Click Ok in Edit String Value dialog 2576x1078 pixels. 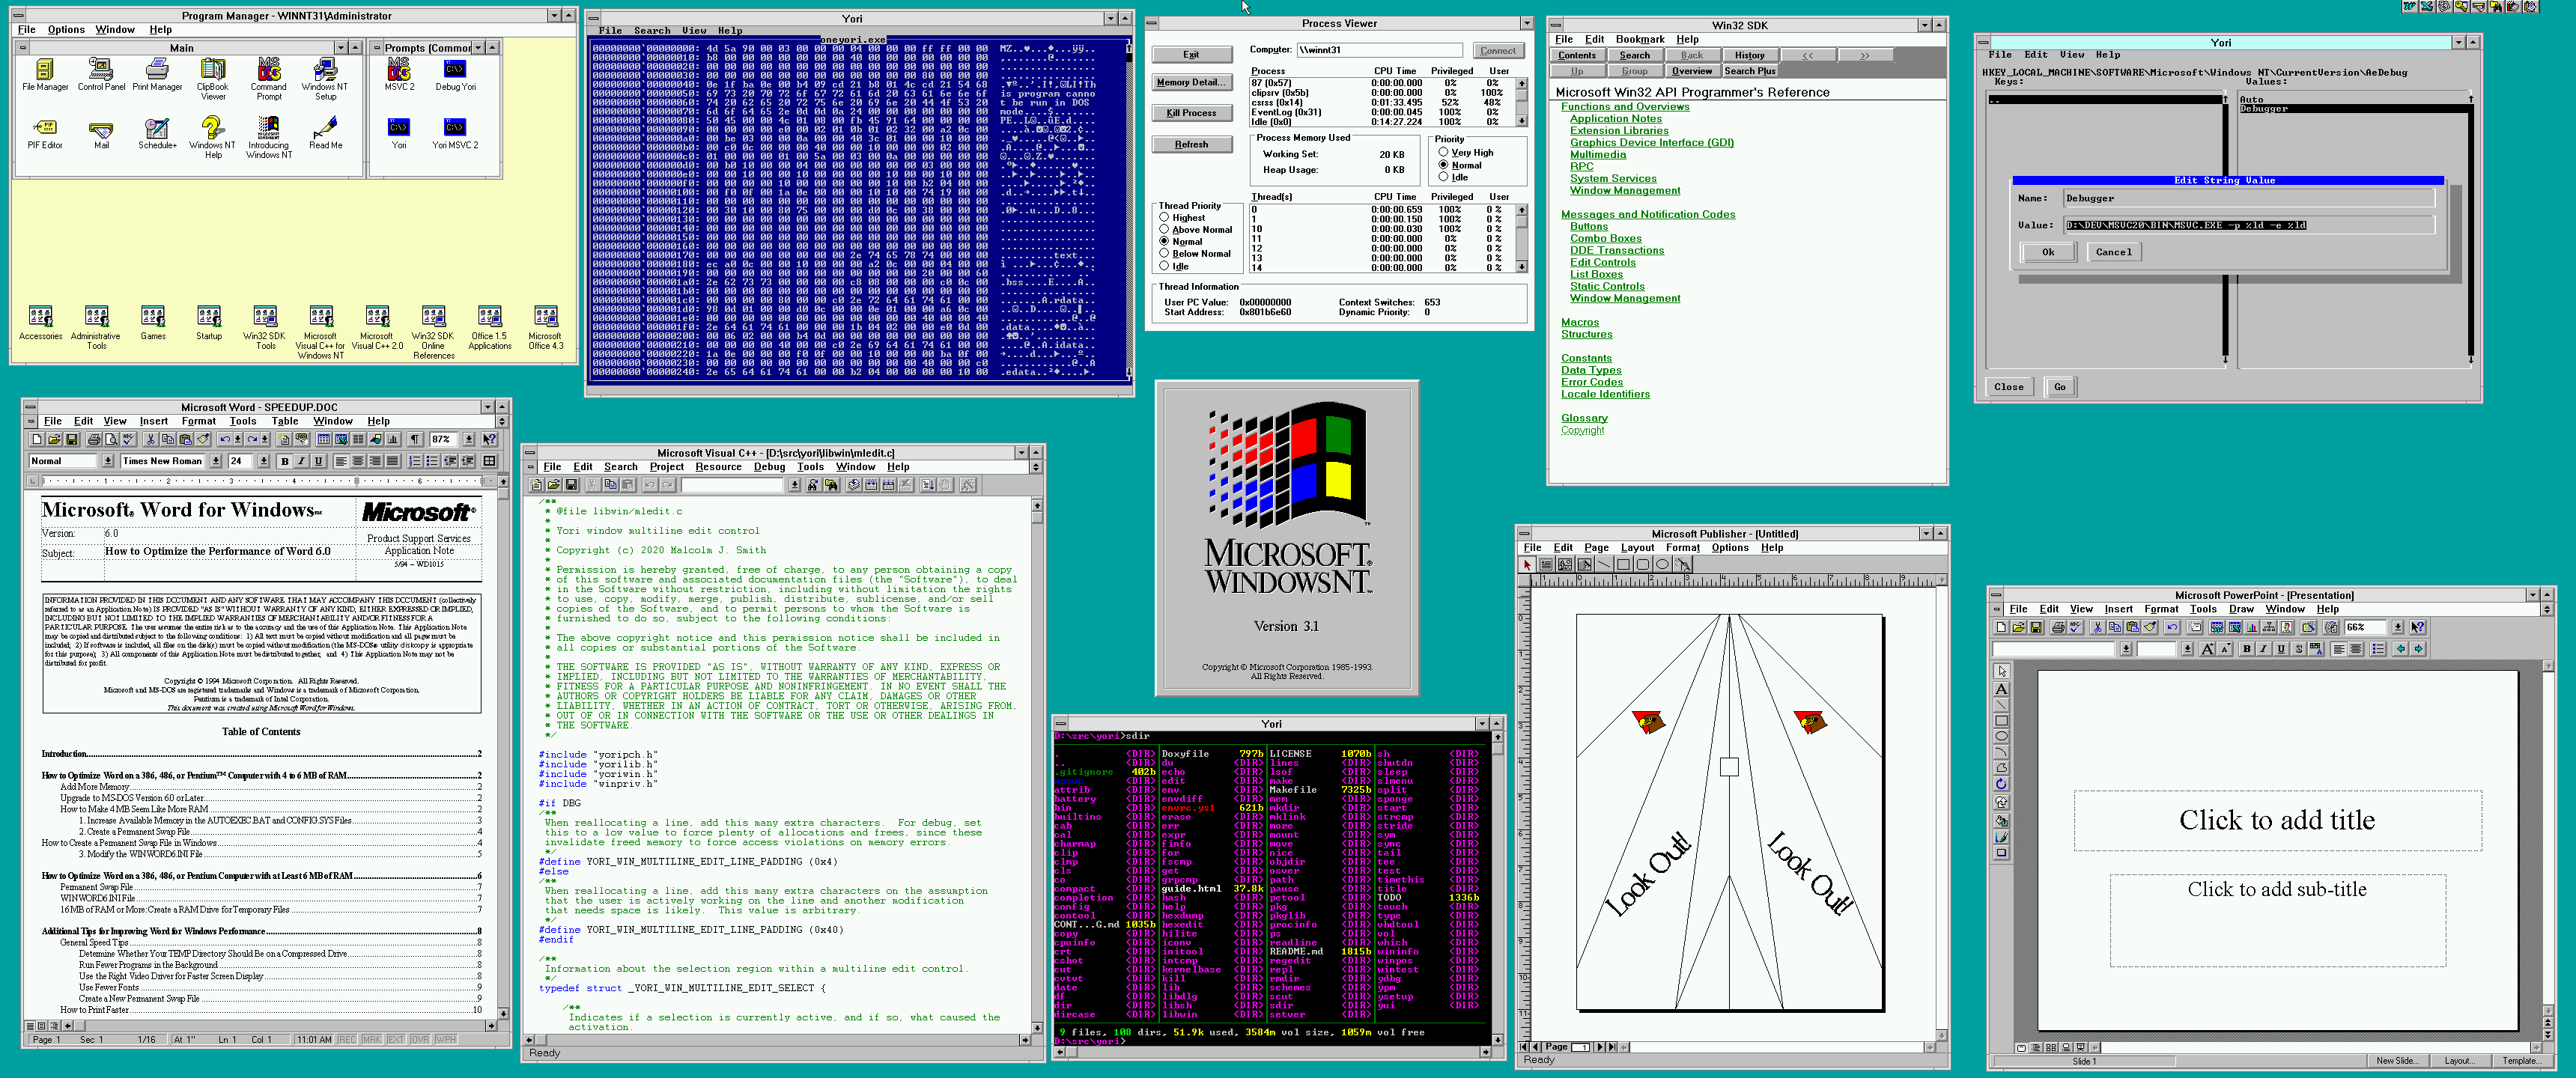(2048, 252)
